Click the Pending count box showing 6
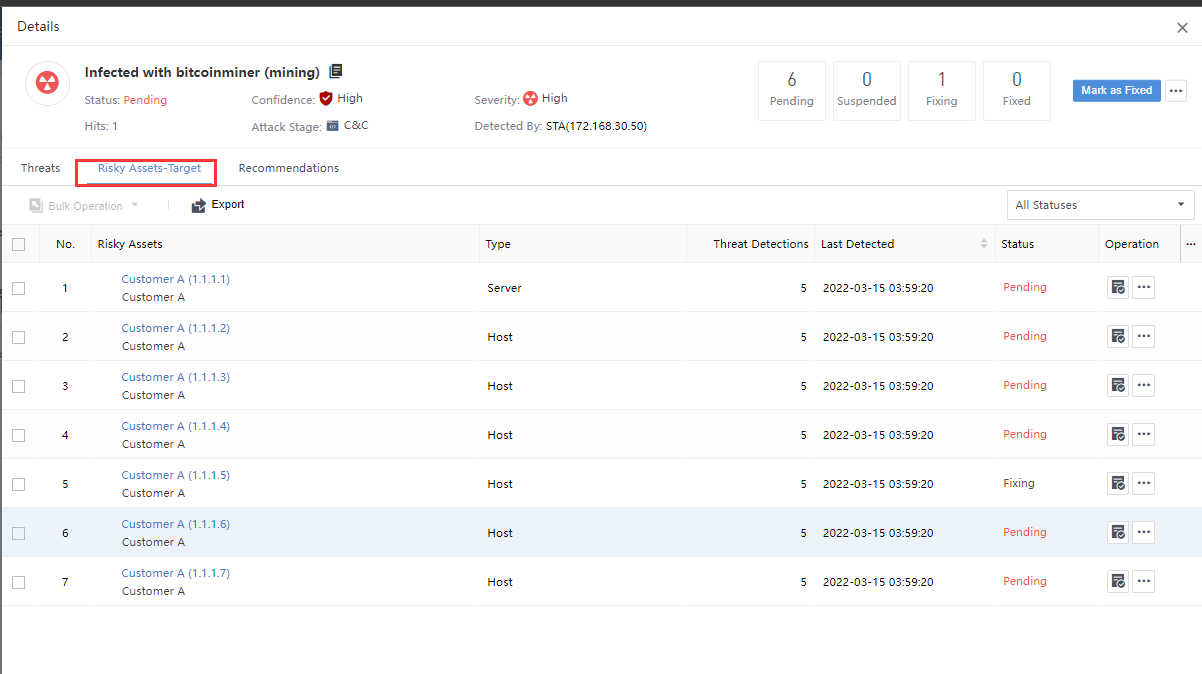 [791, 91]
